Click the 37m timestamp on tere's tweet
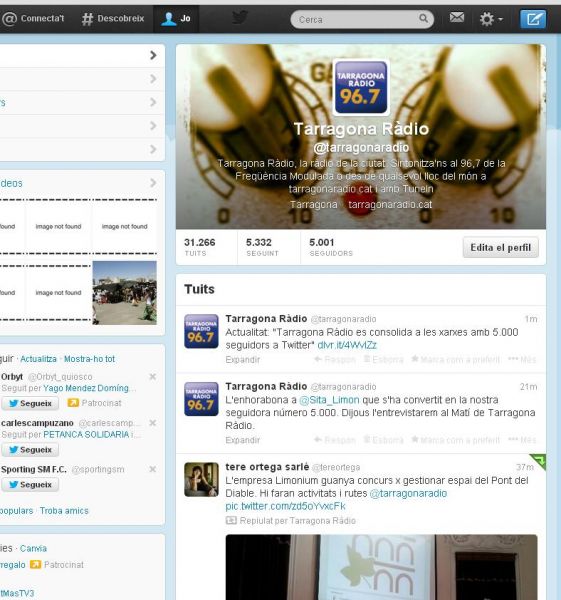 click(525, 467)
